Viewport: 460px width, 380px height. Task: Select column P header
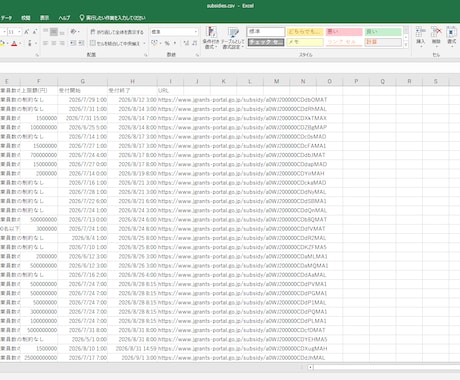click(356, 81)
